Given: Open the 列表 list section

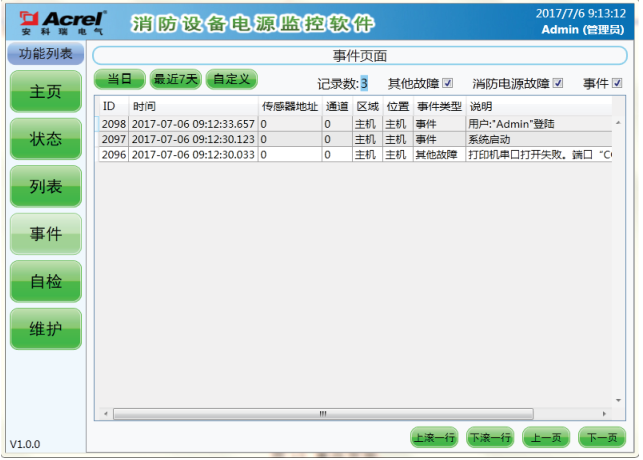Looking at the screenshot, I should tap(45, 187).
